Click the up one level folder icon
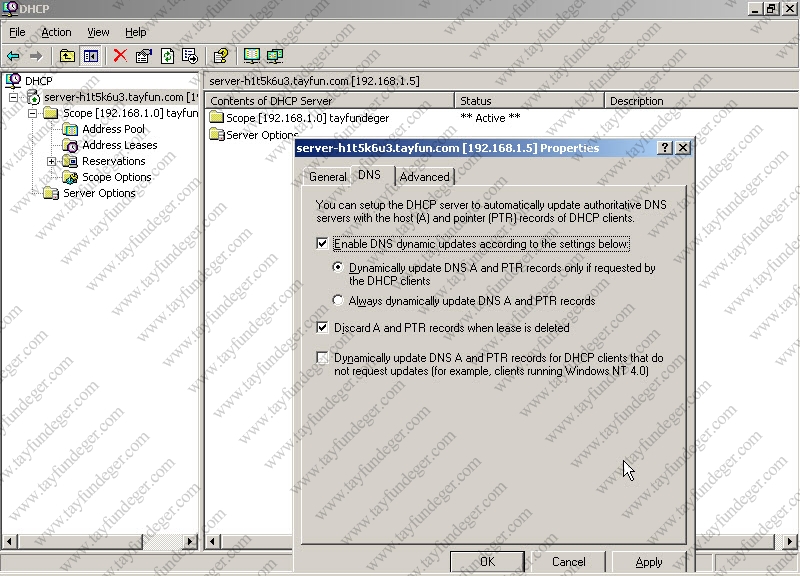 [67, 56]
